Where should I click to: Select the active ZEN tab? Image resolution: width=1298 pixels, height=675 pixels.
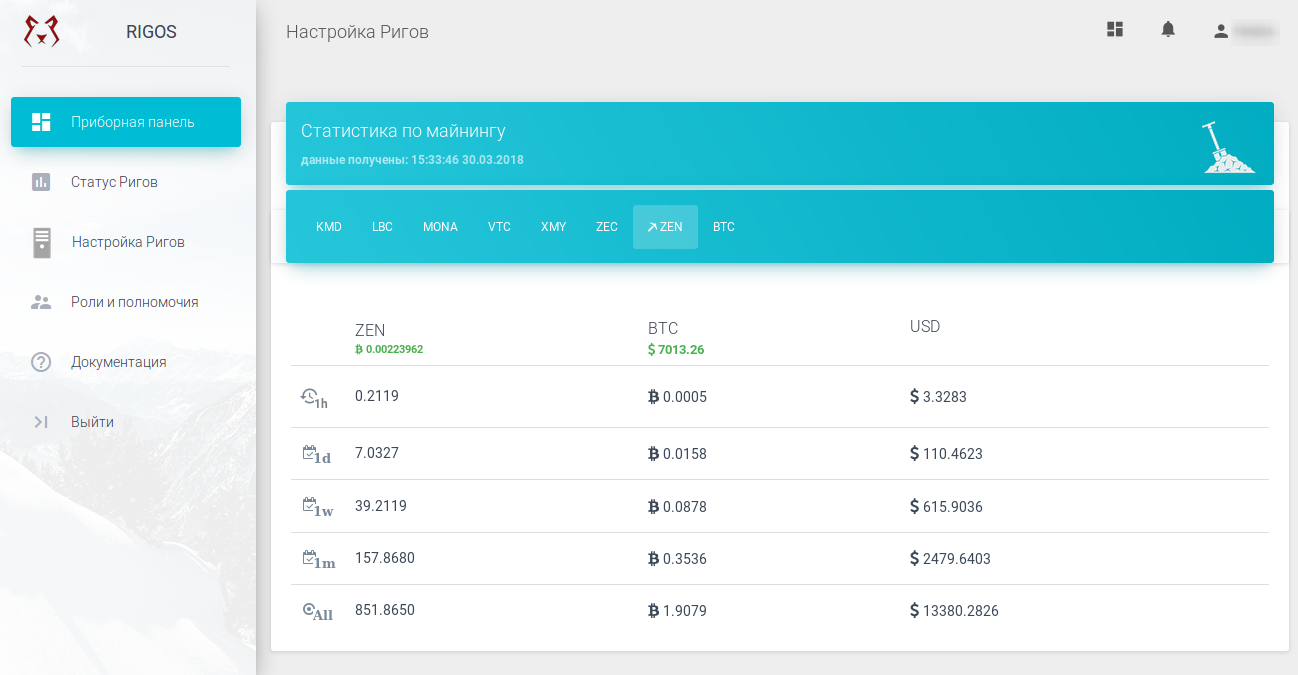[665, 227]
